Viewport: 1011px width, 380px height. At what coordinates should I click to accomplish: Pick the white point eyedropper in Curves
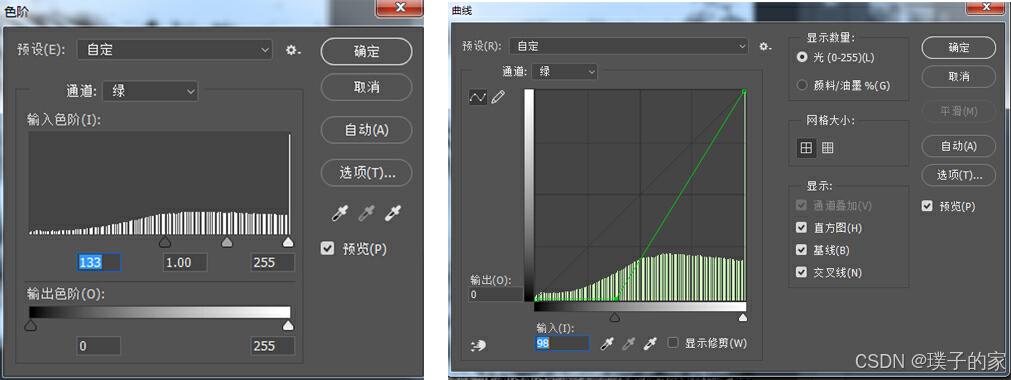pos(650,344)
